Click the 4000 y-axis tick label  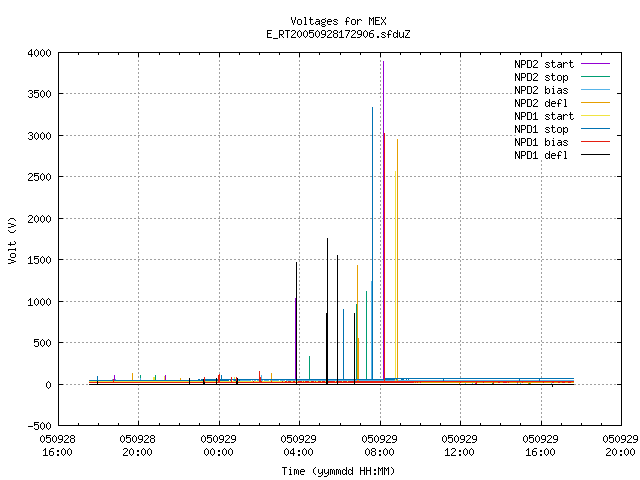(40, 53)
